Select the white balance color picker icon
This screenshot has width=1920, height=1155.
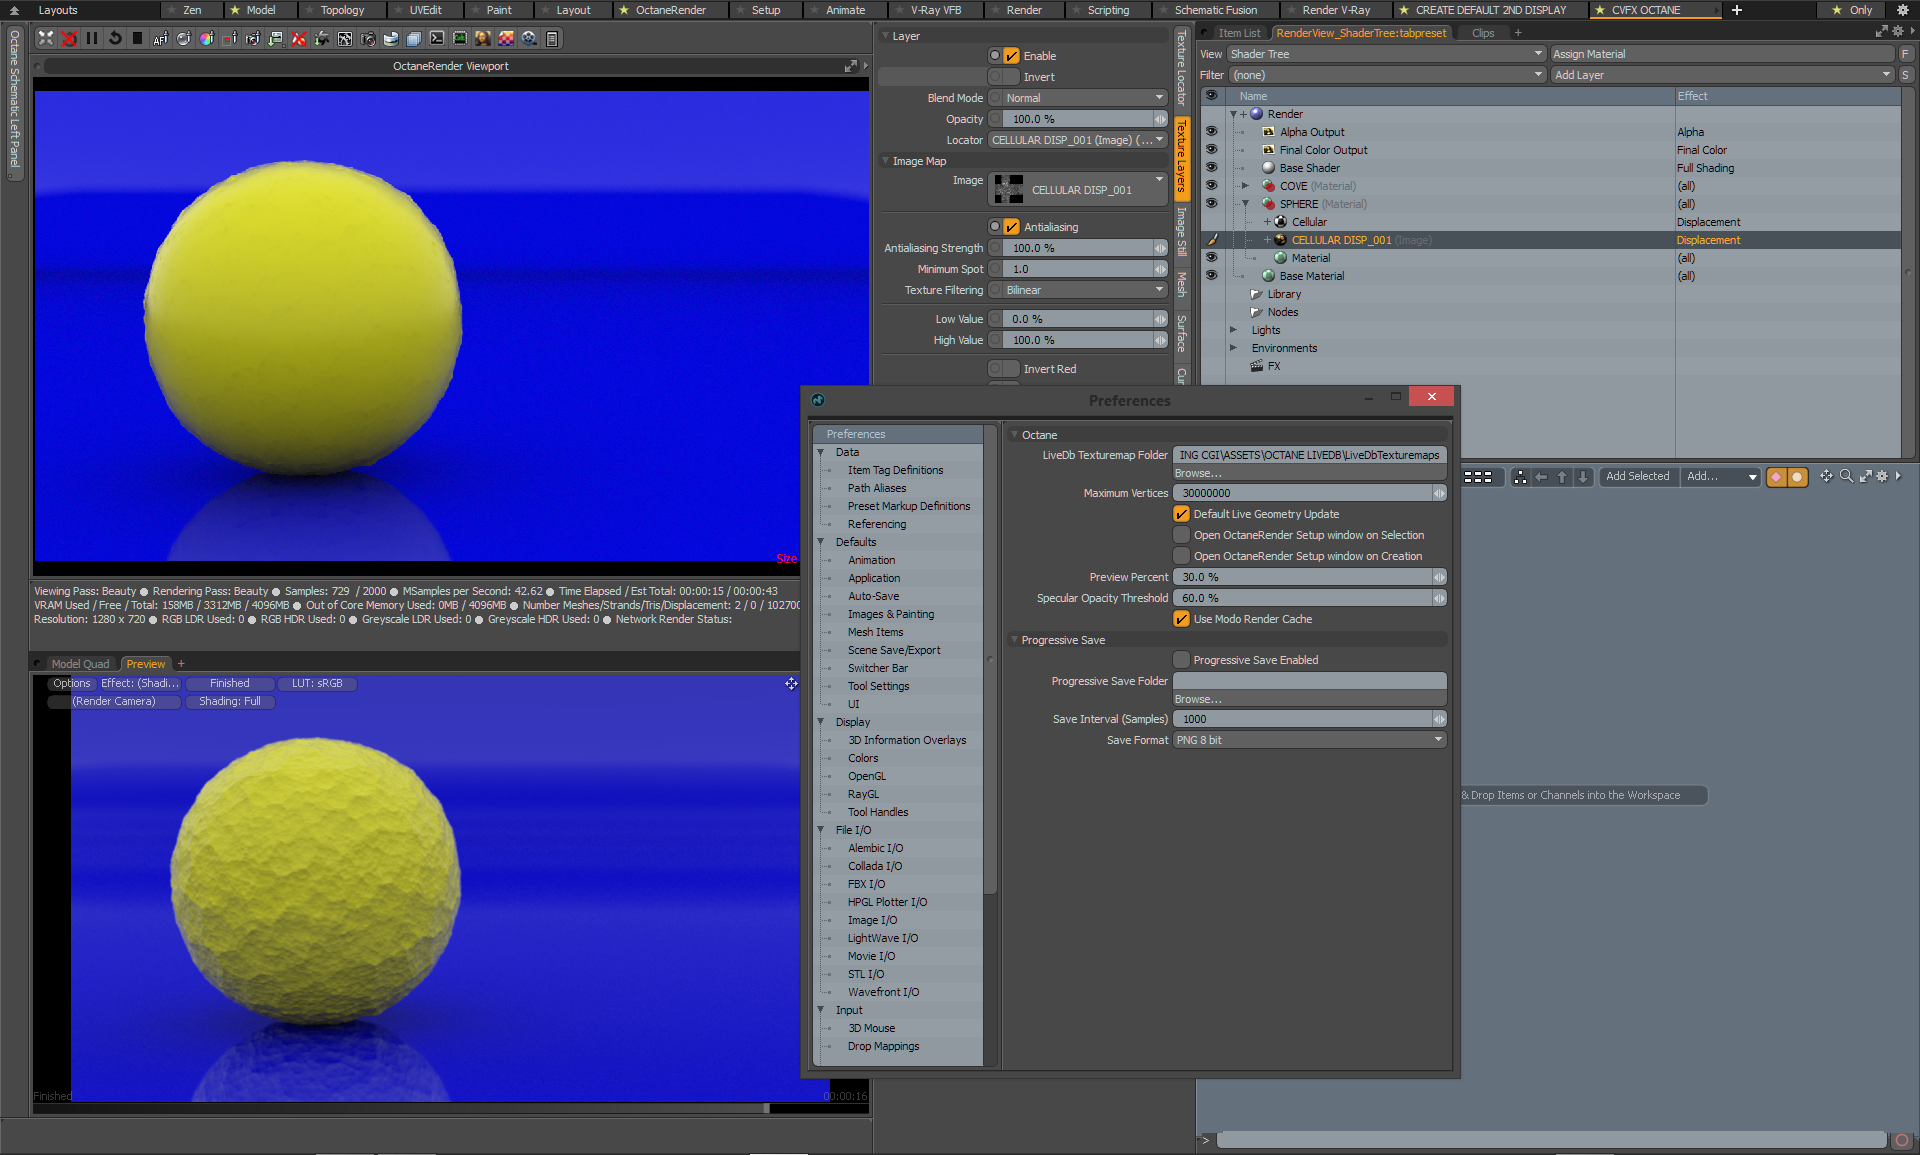pyautogui.click(x=207, y=38)
